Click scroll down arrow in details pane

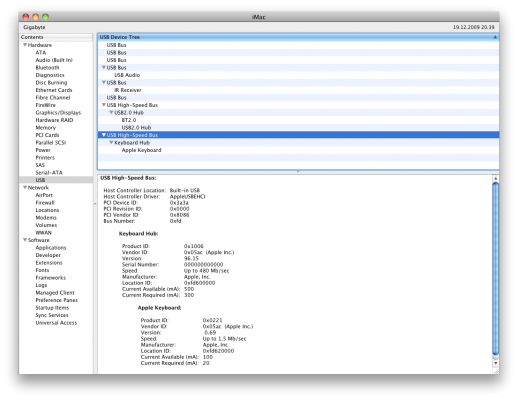point(496,363)
